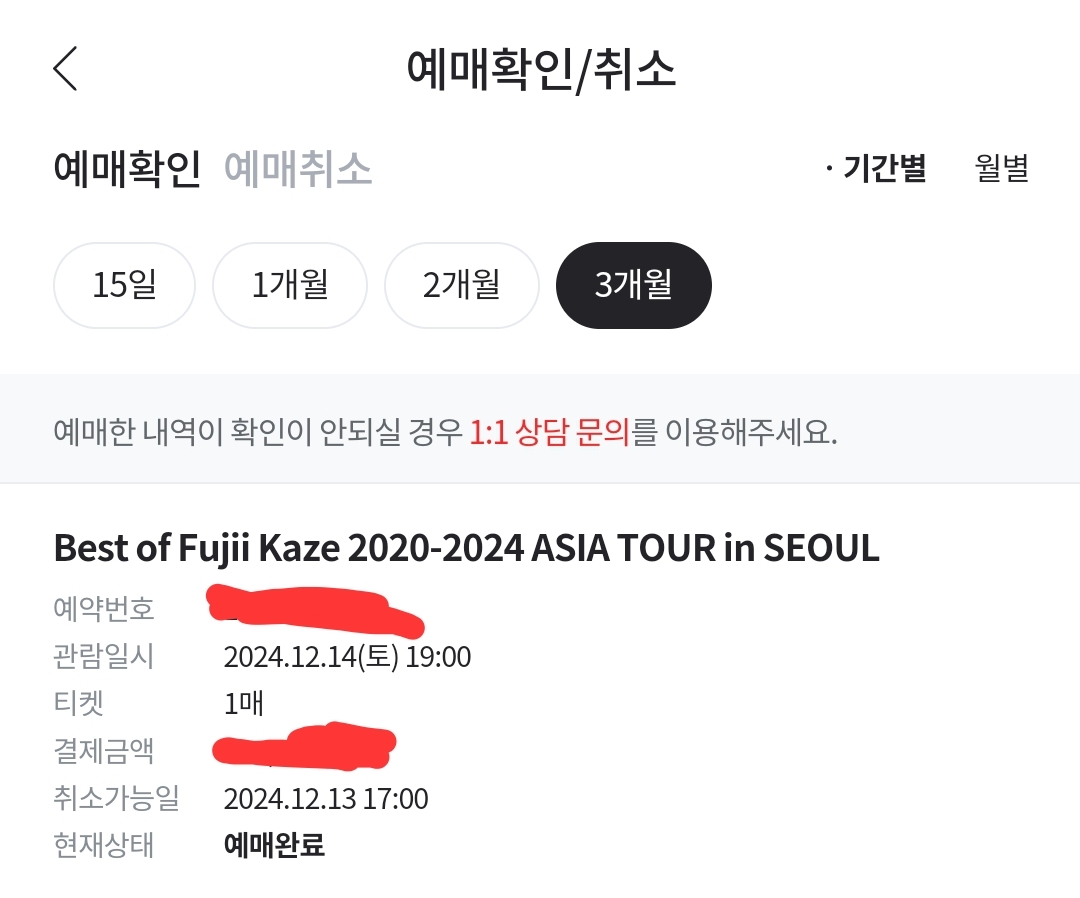This screenshot has height=898, width=1080.
Task: Choose the 2개월 period filter
Action: 461,285
